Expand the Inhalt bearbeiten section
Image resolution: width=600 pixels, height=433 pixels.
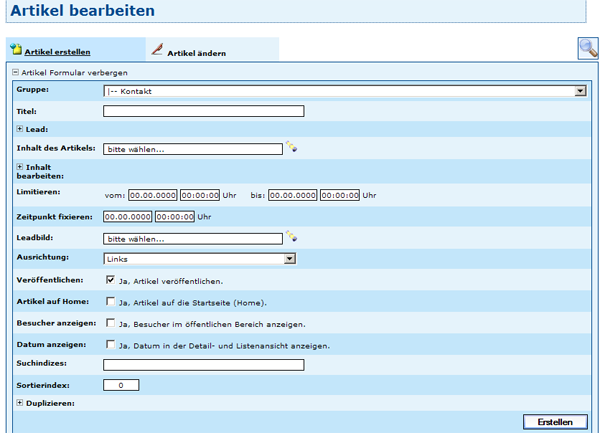(x=20, y=167)
